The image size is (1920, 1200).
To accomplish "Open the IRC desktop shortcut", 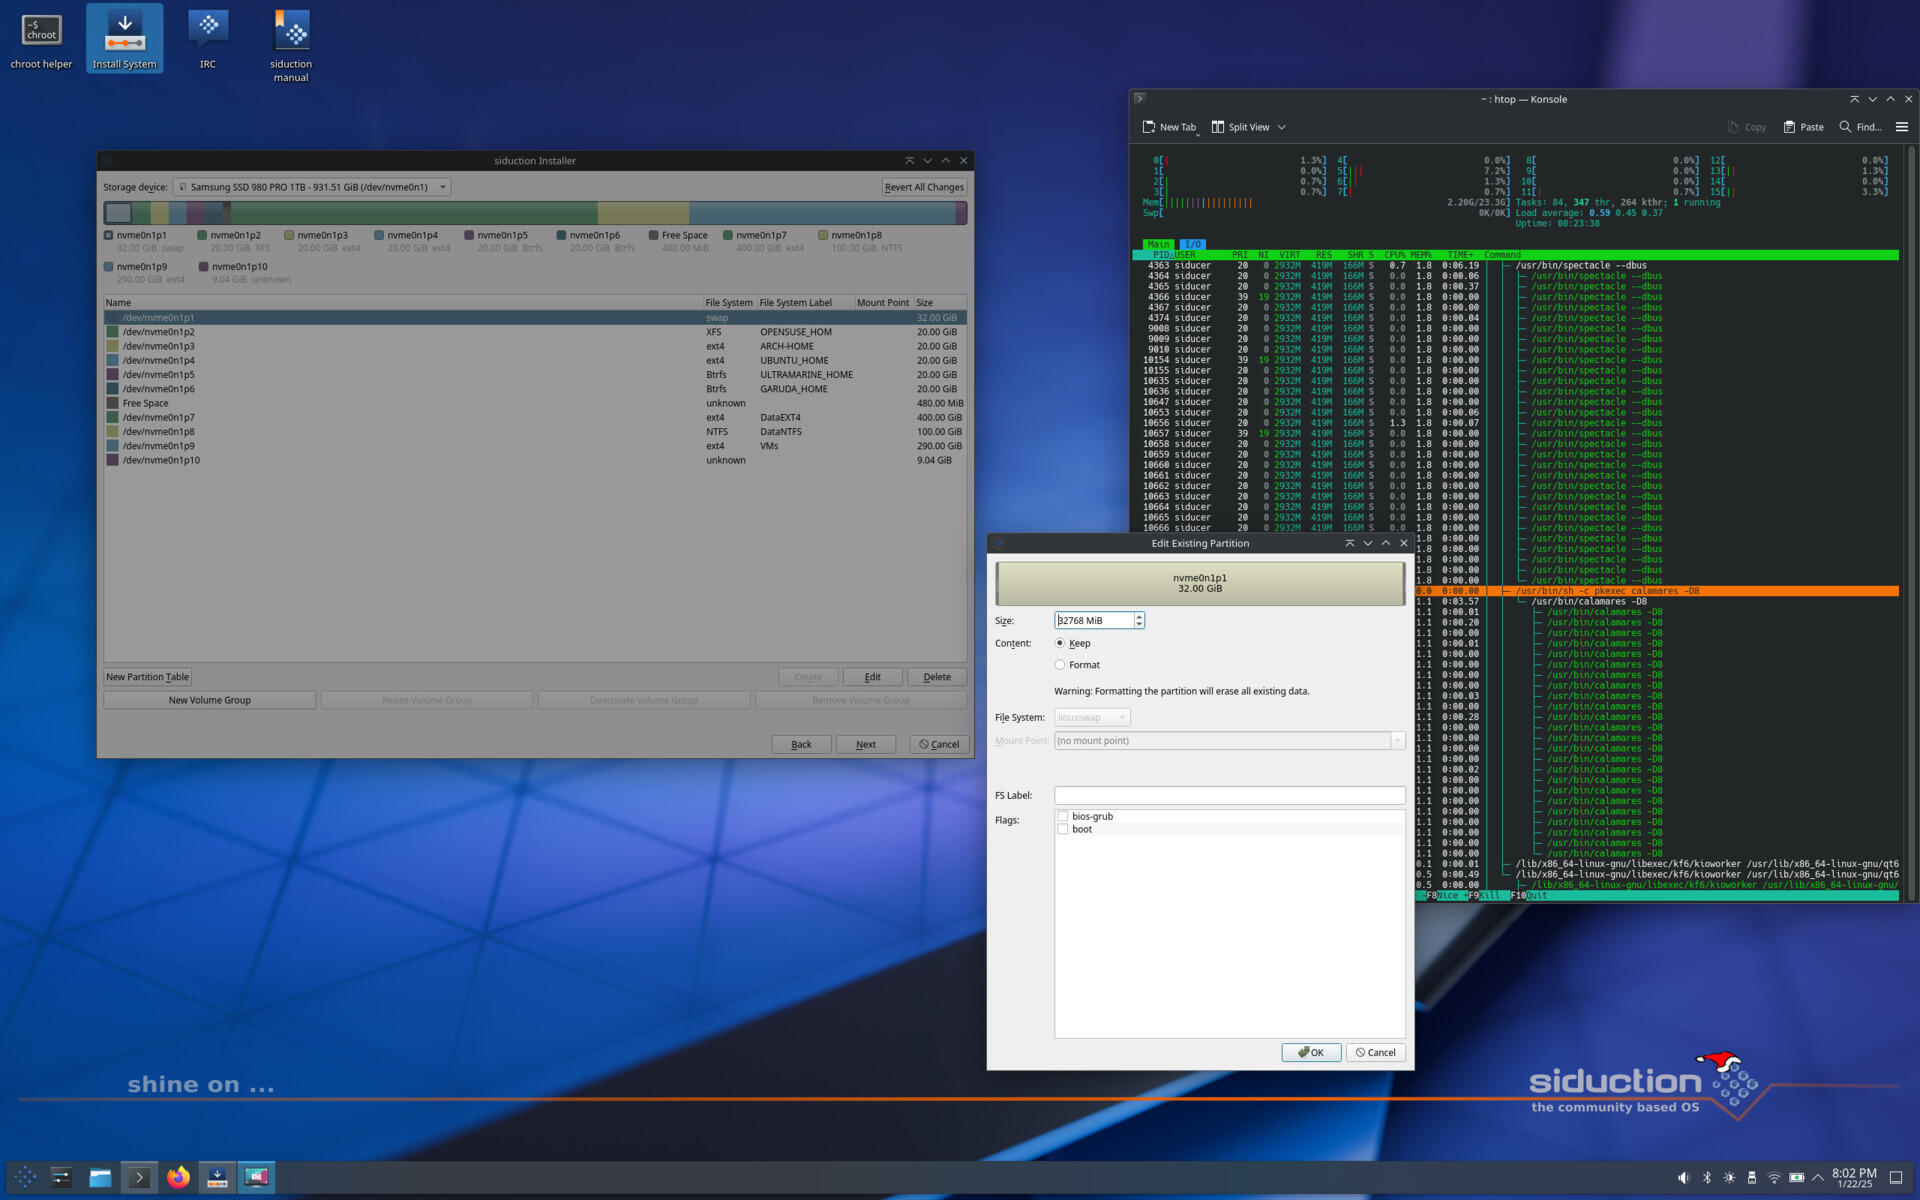I will click(x=207, y=40).
